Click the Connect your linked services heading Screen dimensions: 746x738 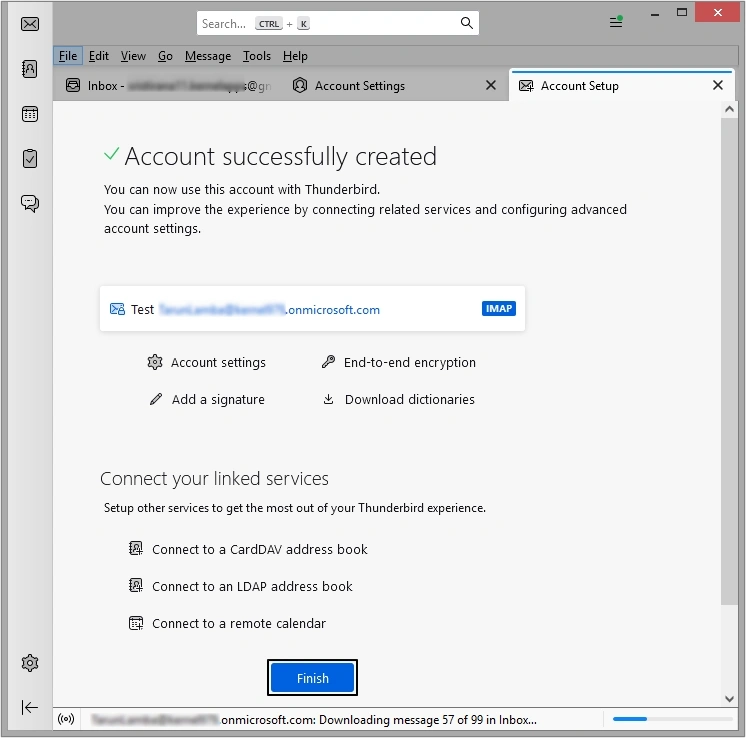point(214,478)
